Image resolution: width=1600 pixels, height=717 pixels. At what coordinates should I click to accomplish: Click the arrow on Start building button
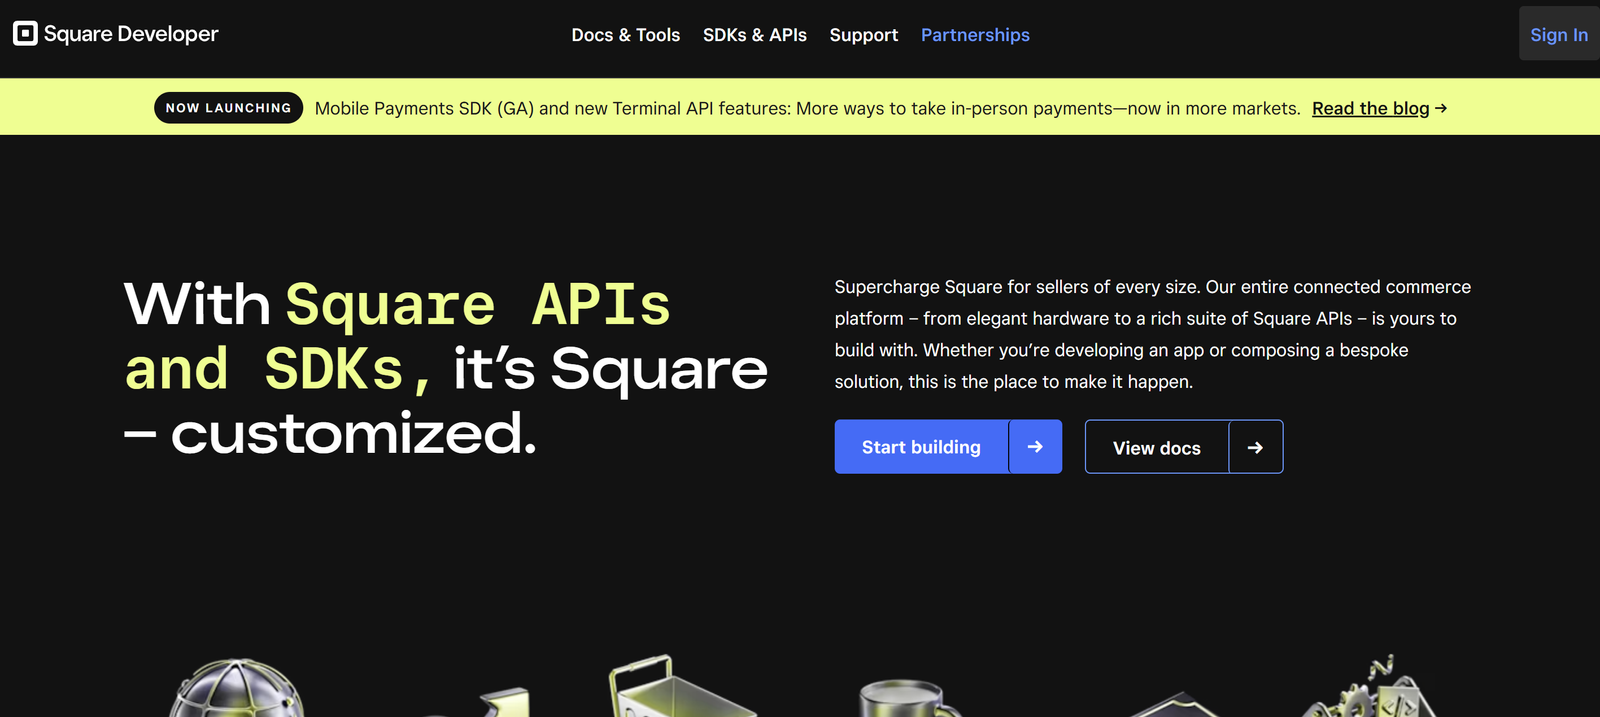1035,447
